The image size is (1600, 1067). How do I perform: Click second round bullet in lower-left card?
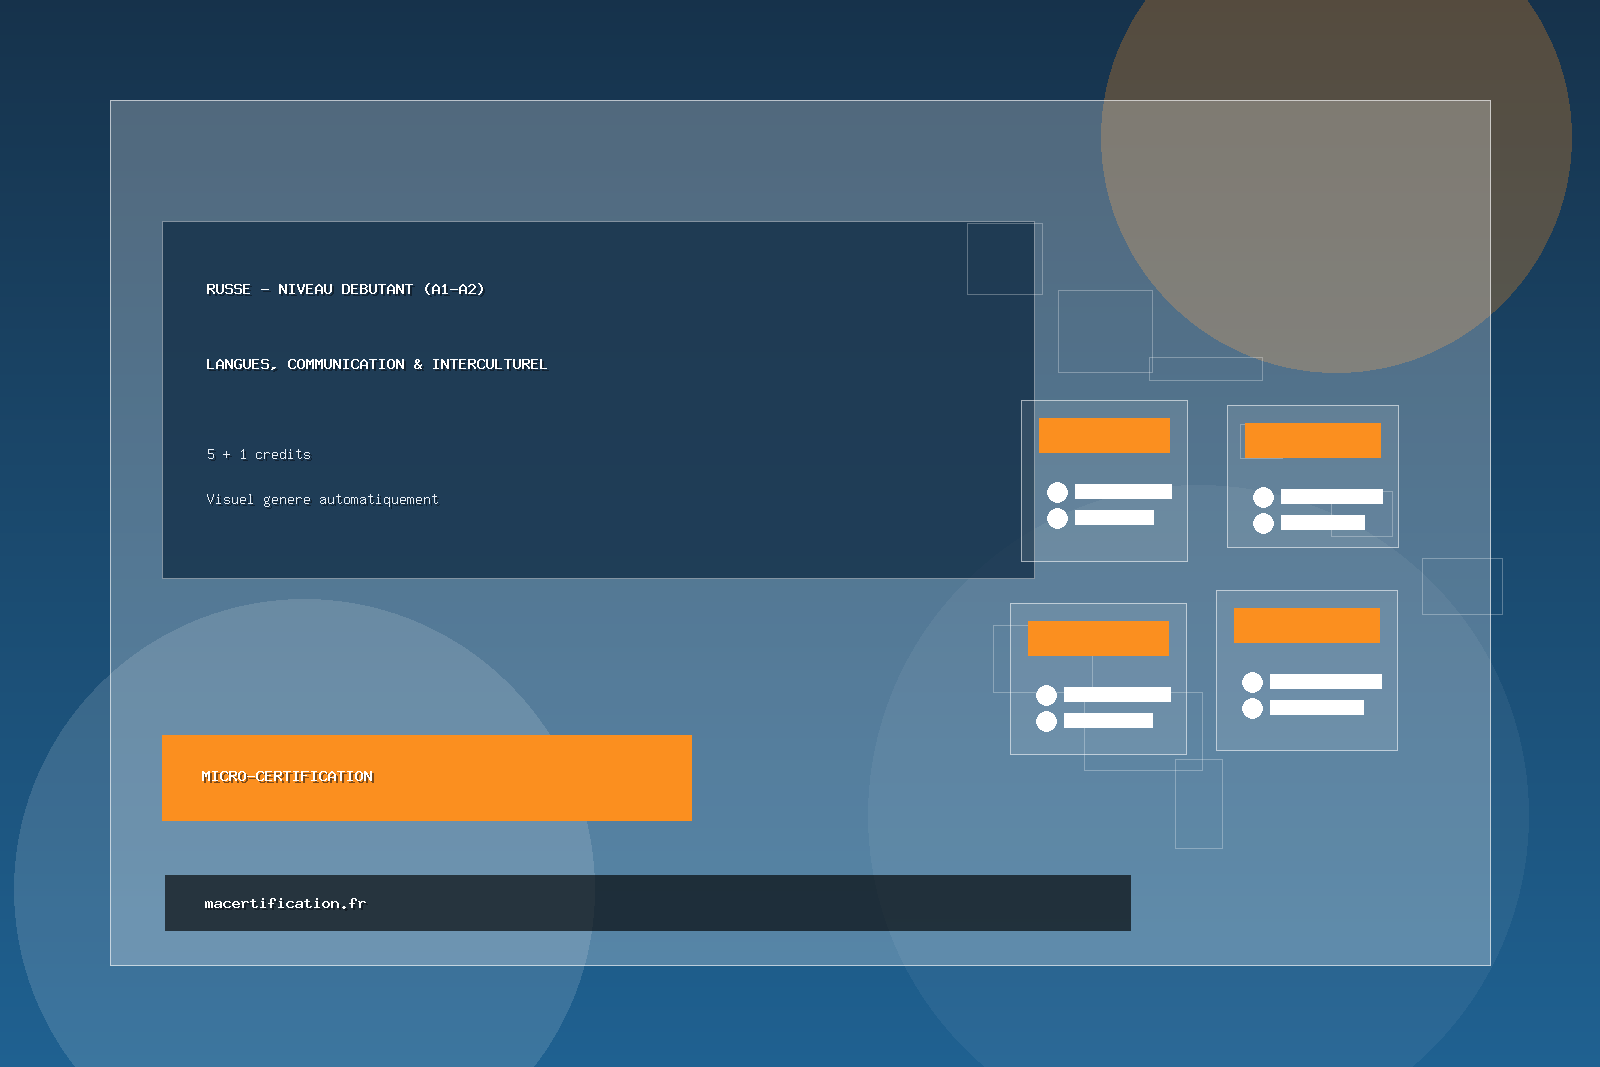click(x=1046, y=721)
